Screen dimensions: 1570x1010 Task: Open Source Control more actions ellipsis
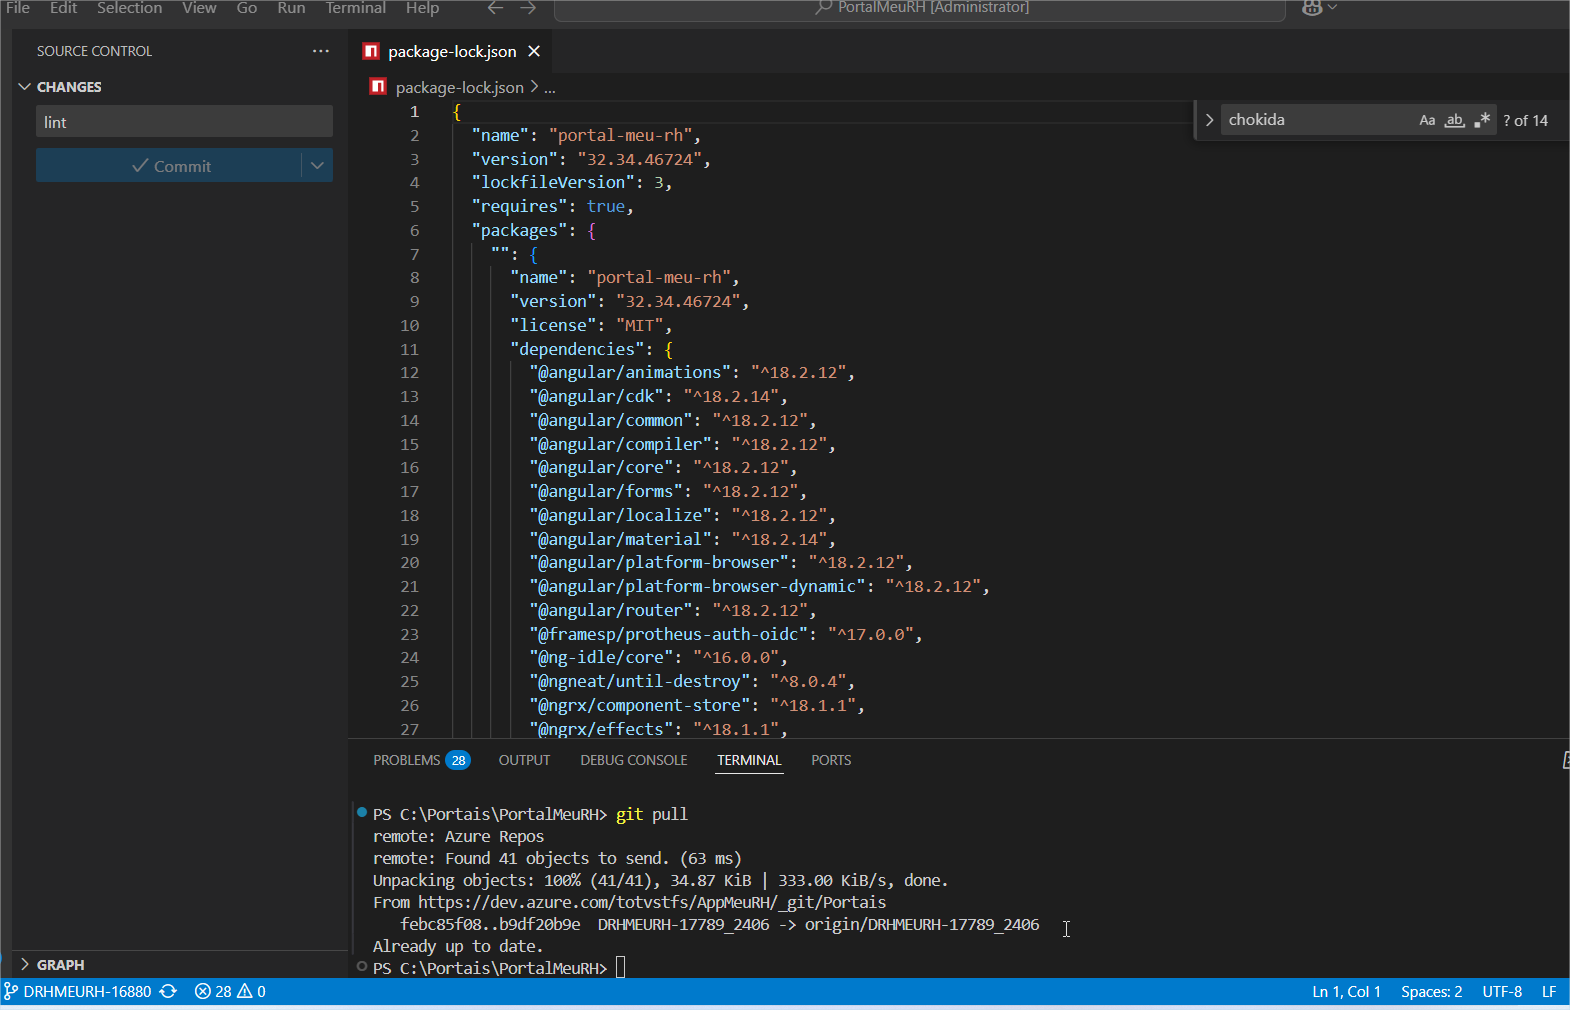click(320, 51)
